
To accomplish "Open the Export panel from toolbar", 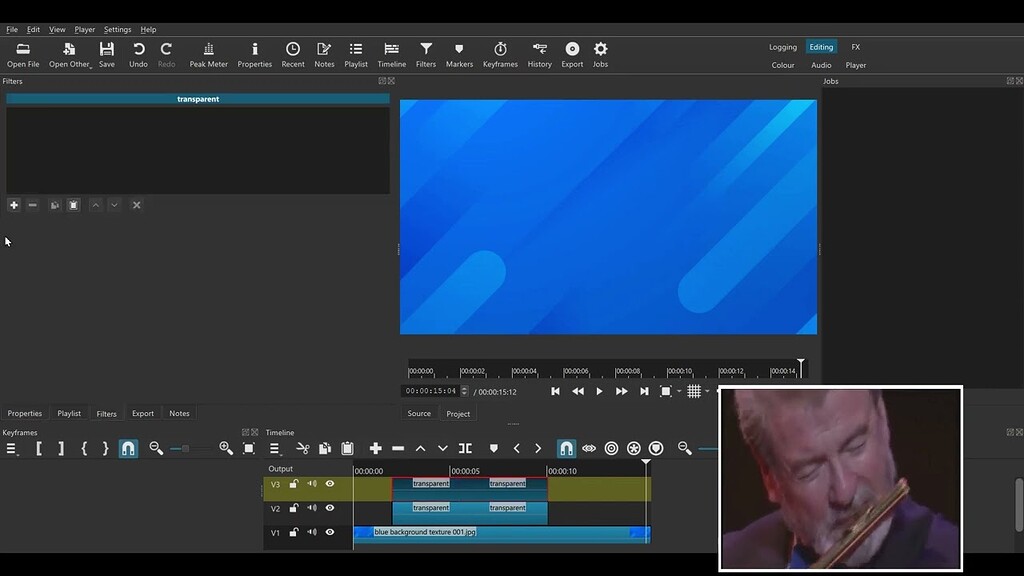I will pos(572,54).
